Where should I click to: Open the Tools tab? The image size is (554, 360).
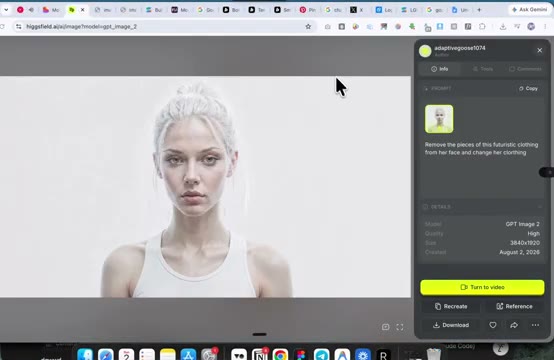point(483,69)
